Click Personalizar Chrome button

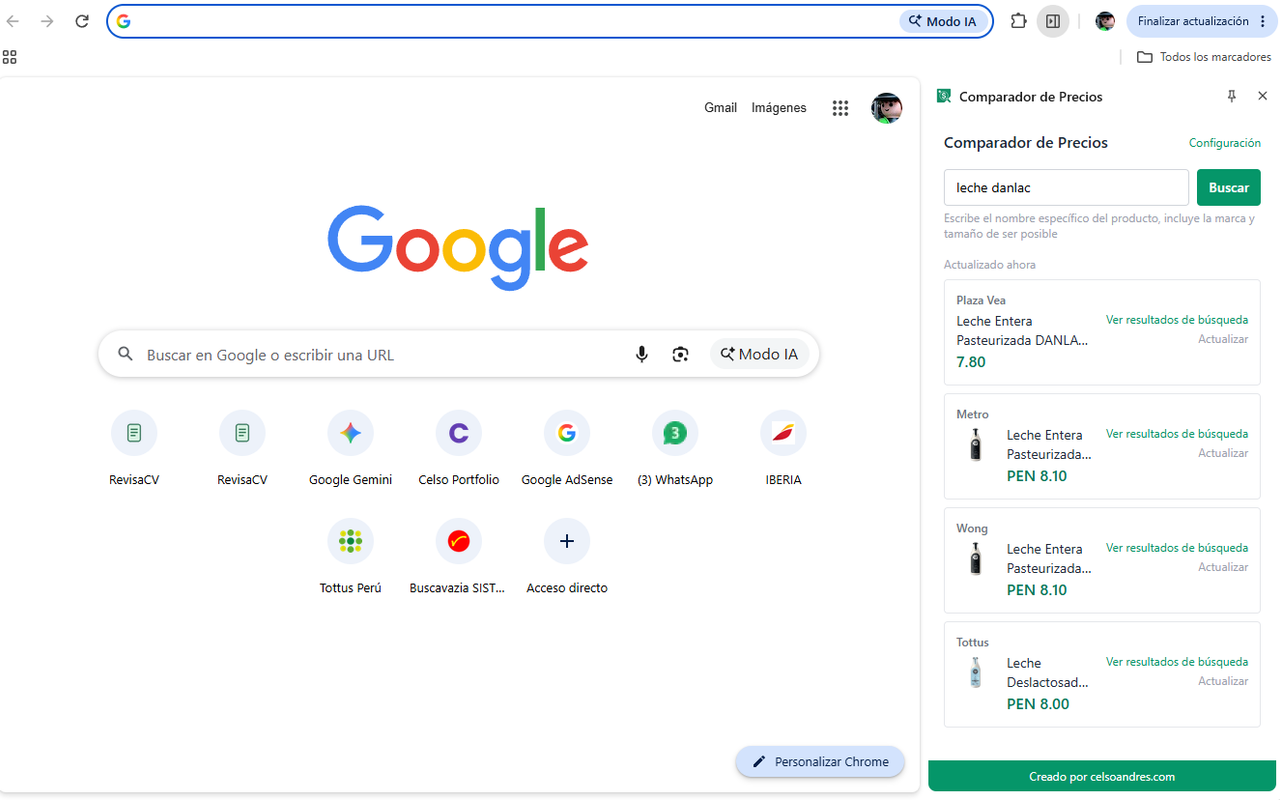pos(820,762)
